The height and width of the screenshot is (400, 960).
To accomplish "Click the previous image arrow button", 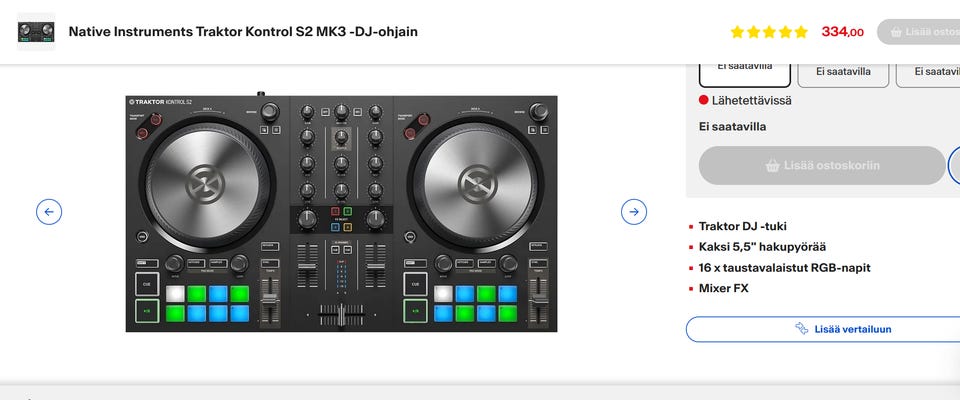I will click(x=49, y=212).
